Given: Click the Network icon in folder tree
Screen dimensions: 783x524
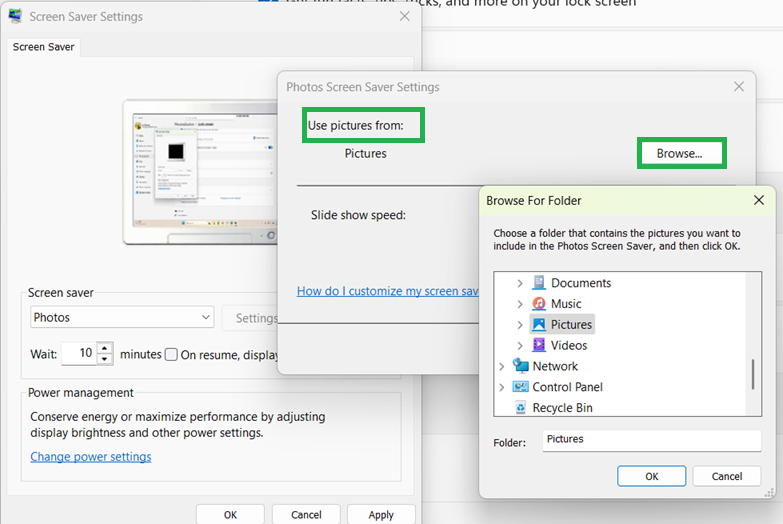Looking at the screenshot, I should pos(520,366).
